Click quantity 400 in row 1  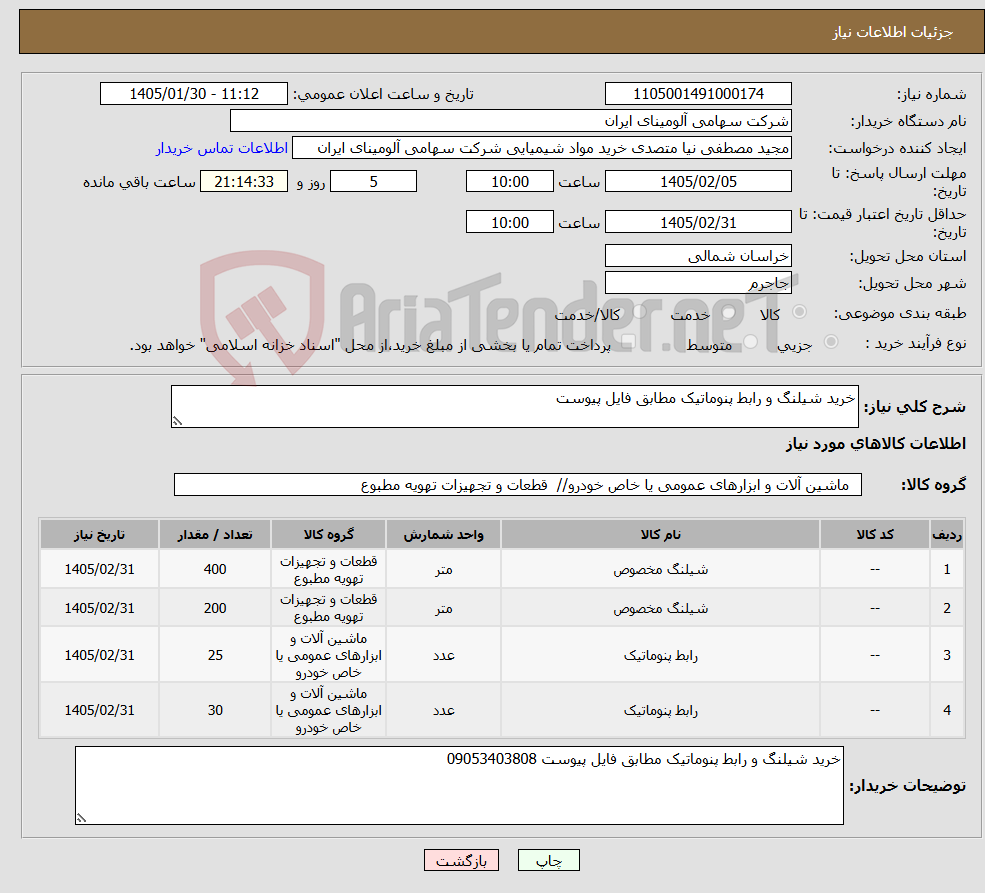(x=215, y=570)
